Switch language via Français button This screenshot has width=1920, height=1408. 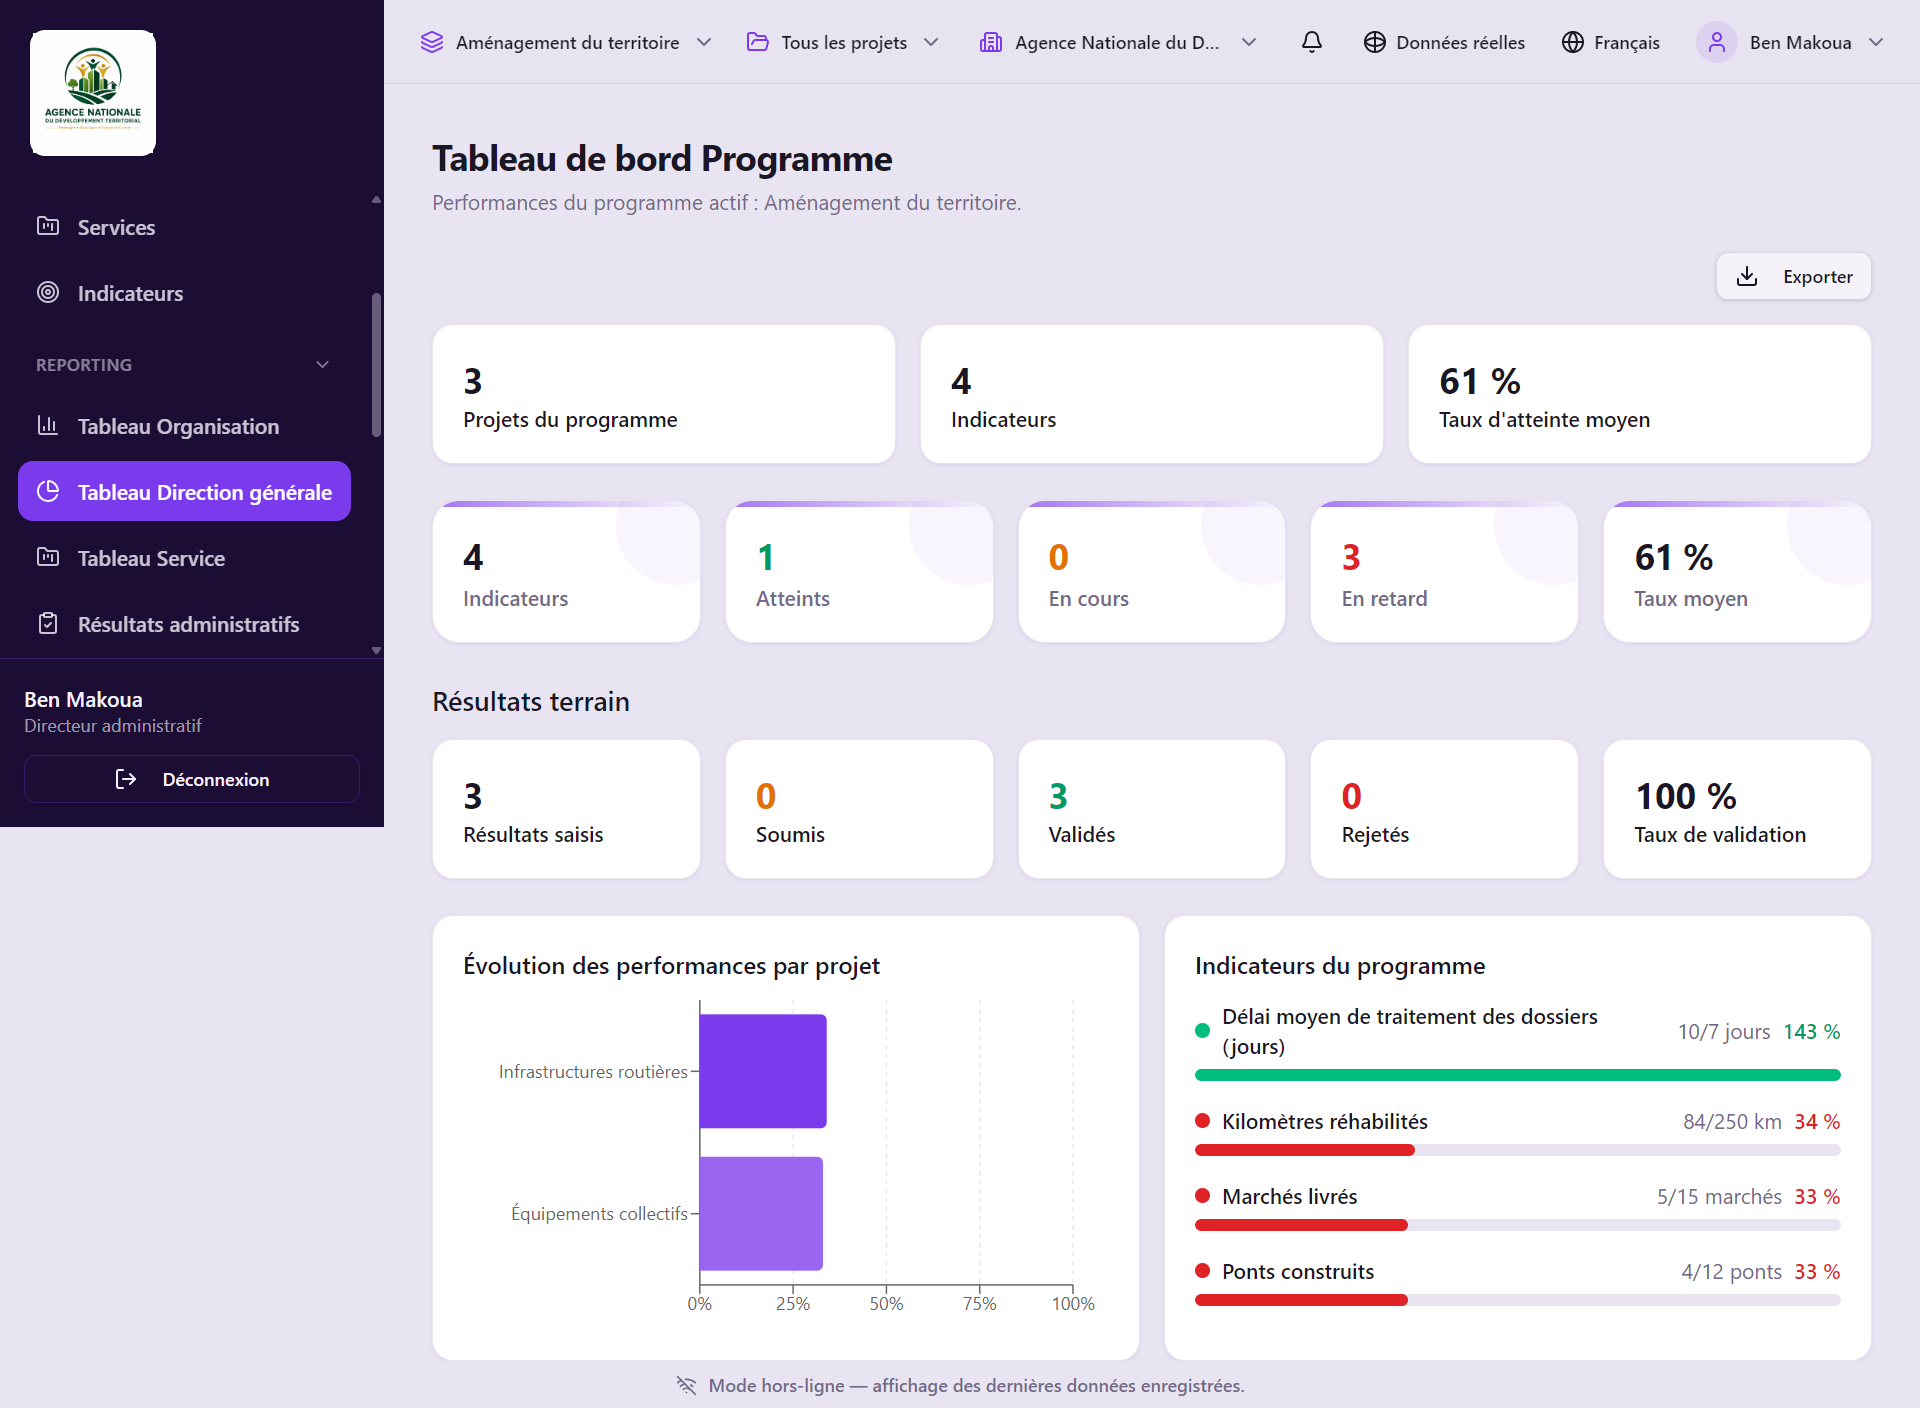(x=1611, y=42)
